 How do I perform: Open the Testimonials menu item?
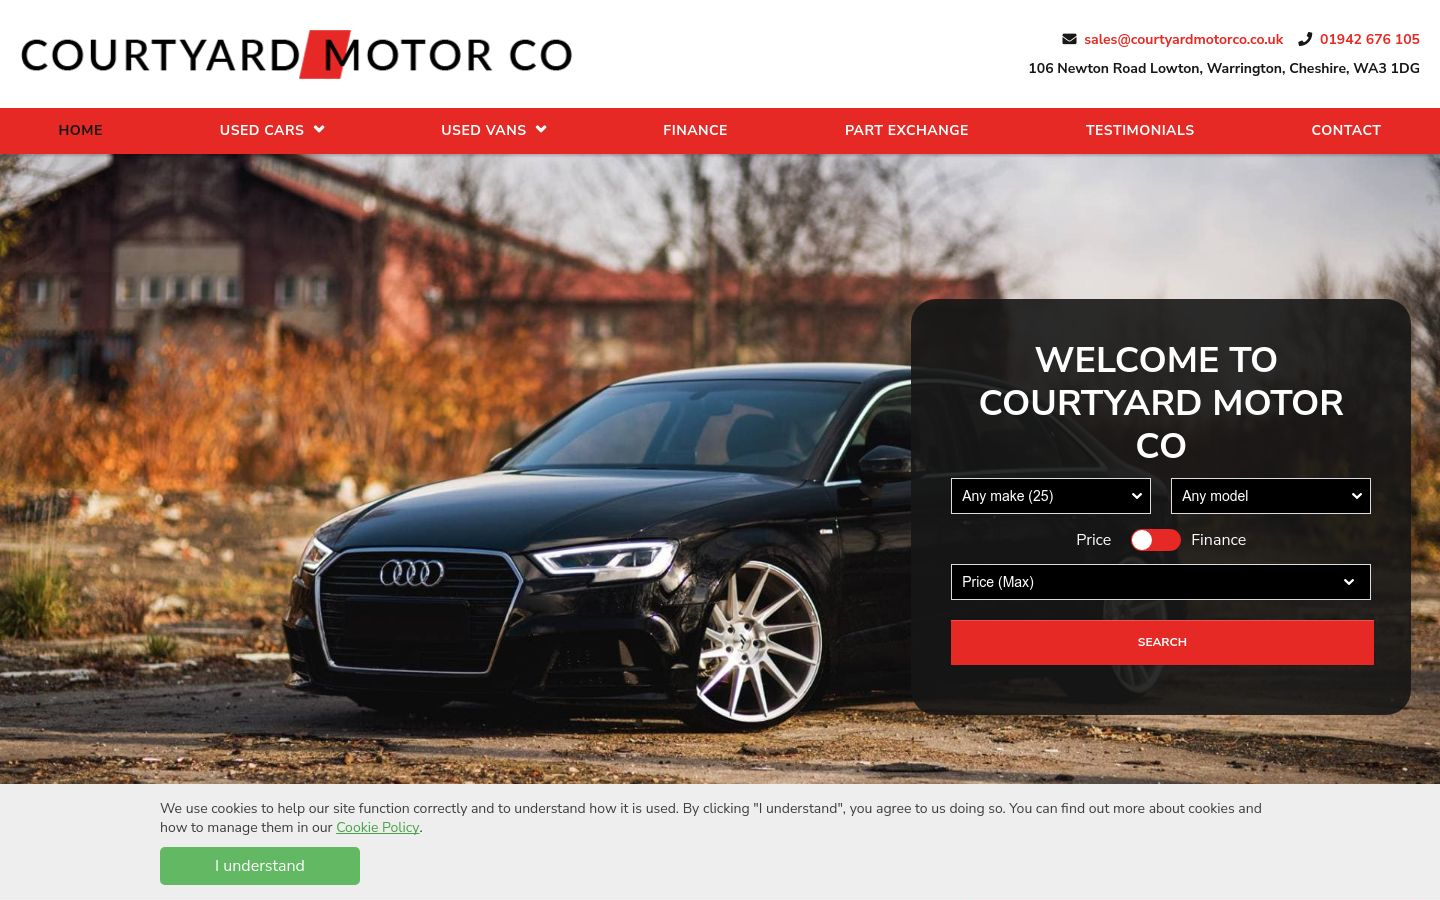click(1140, 130)
